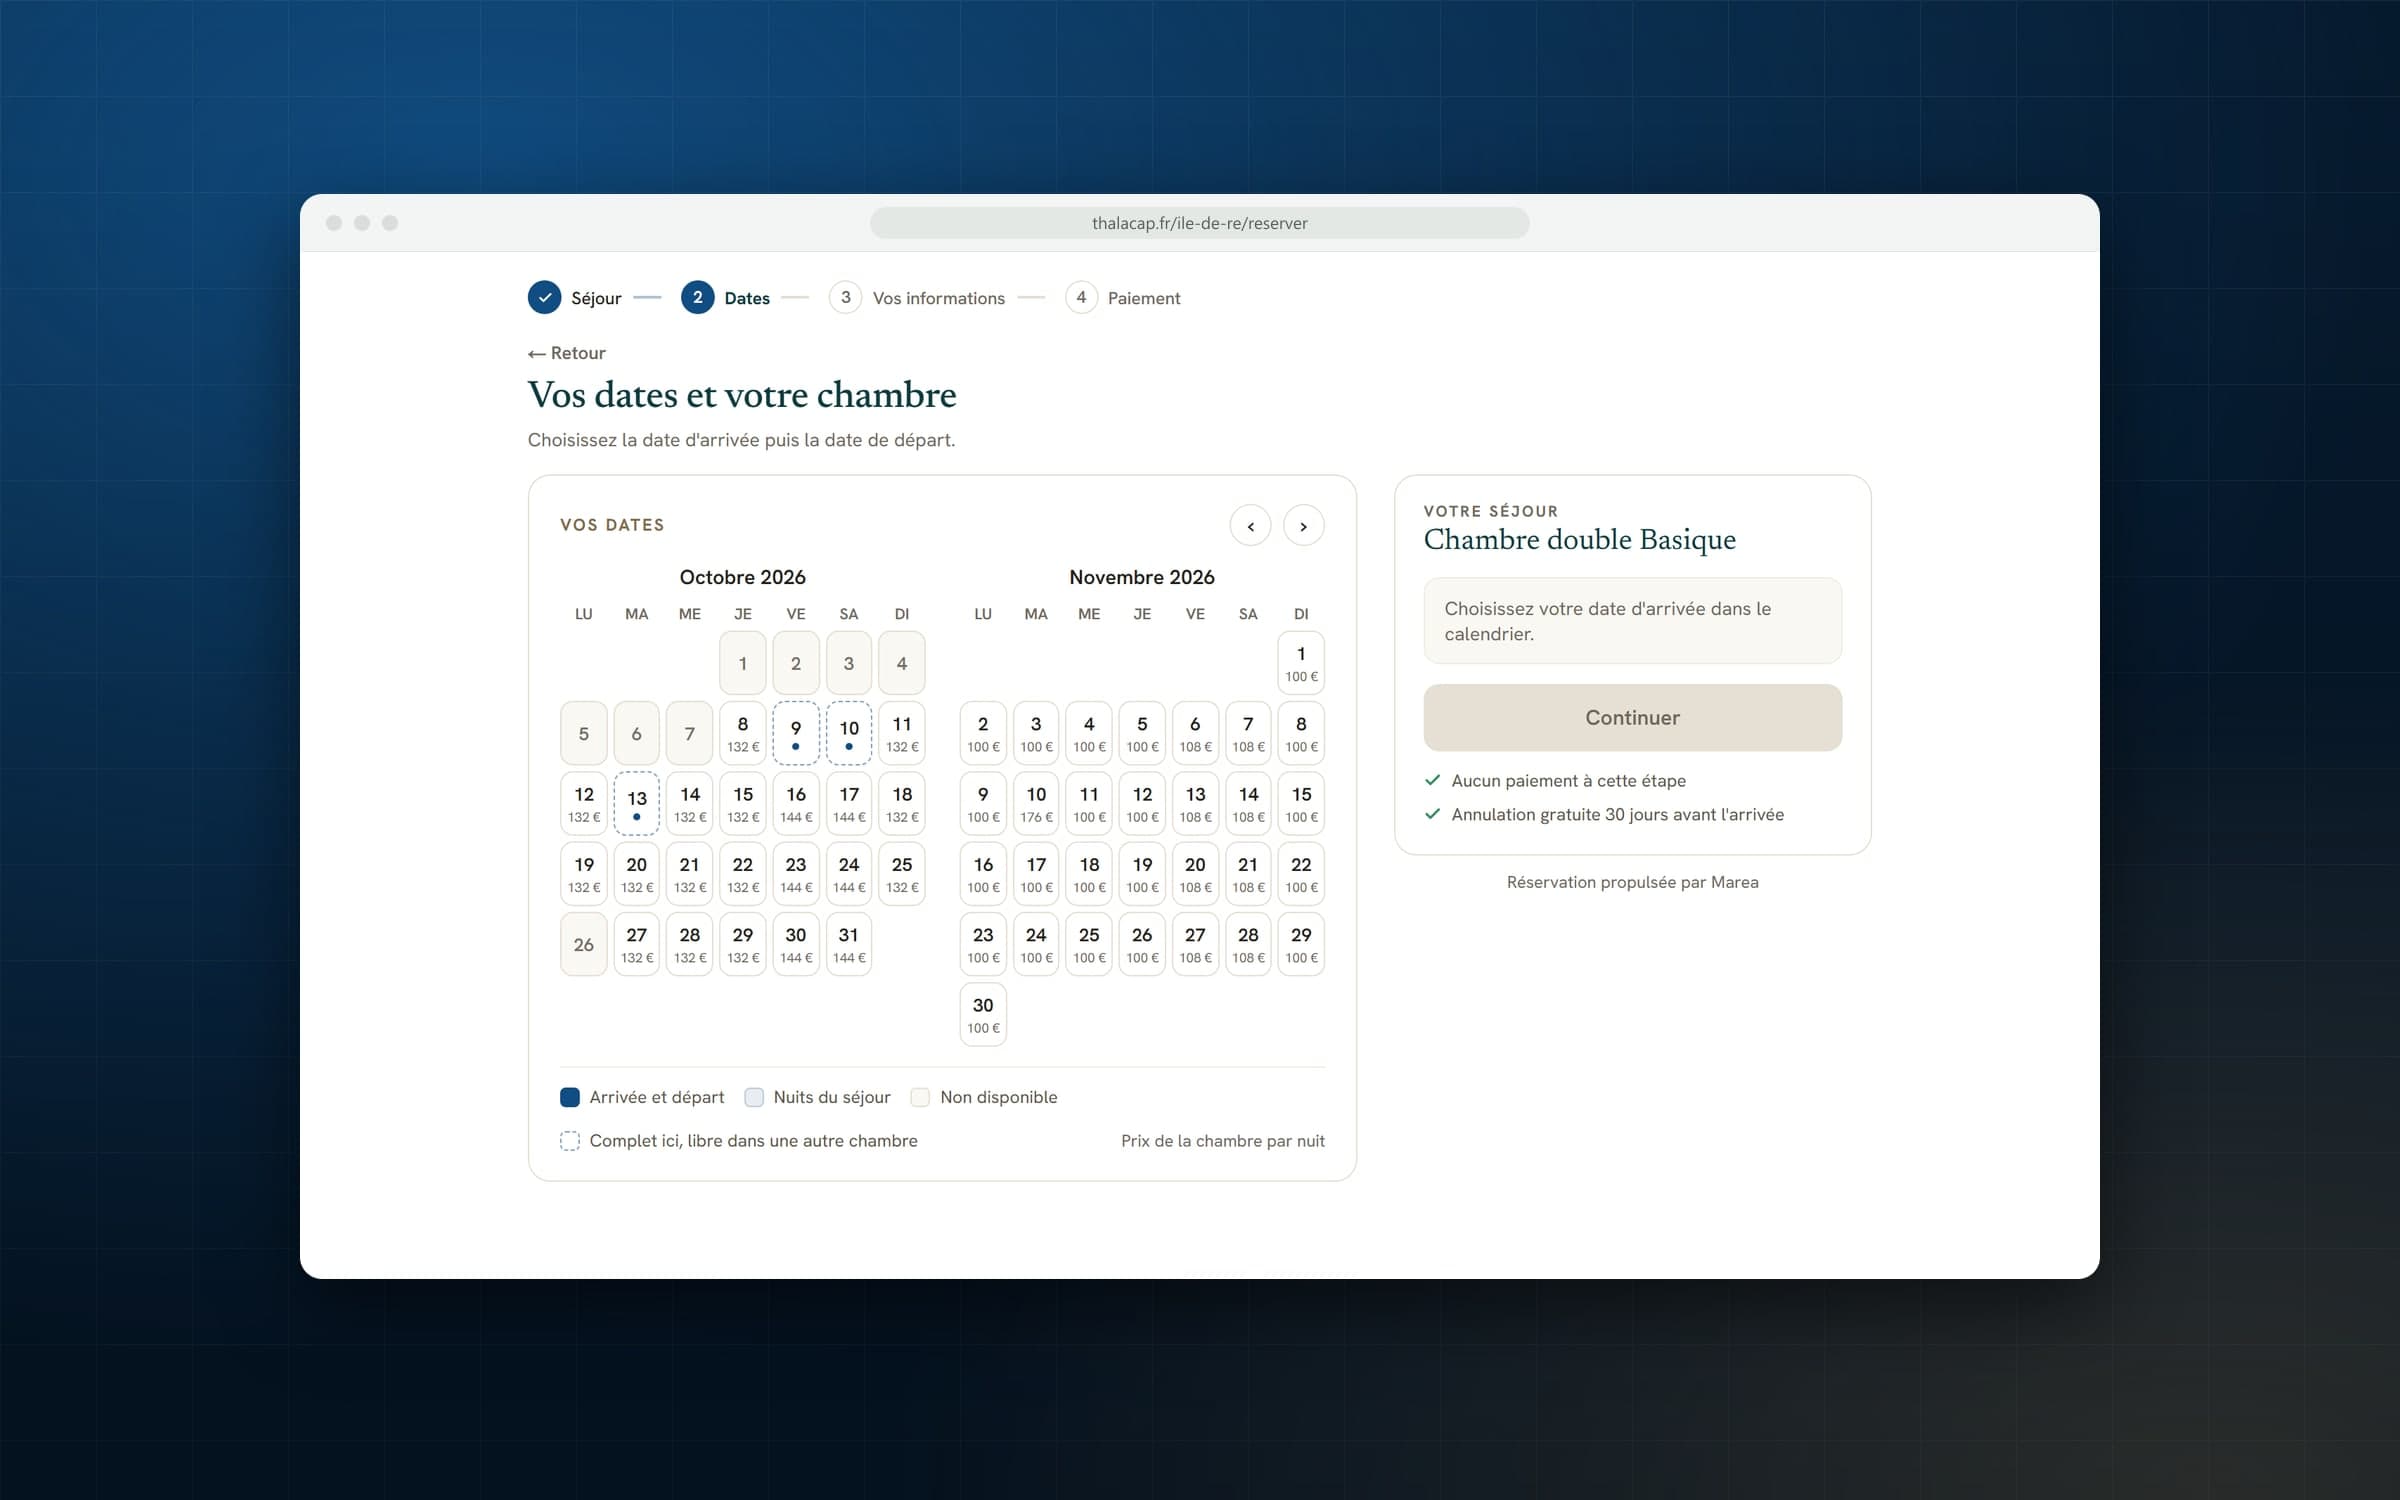Click the Séjour step label

point(596,298)
